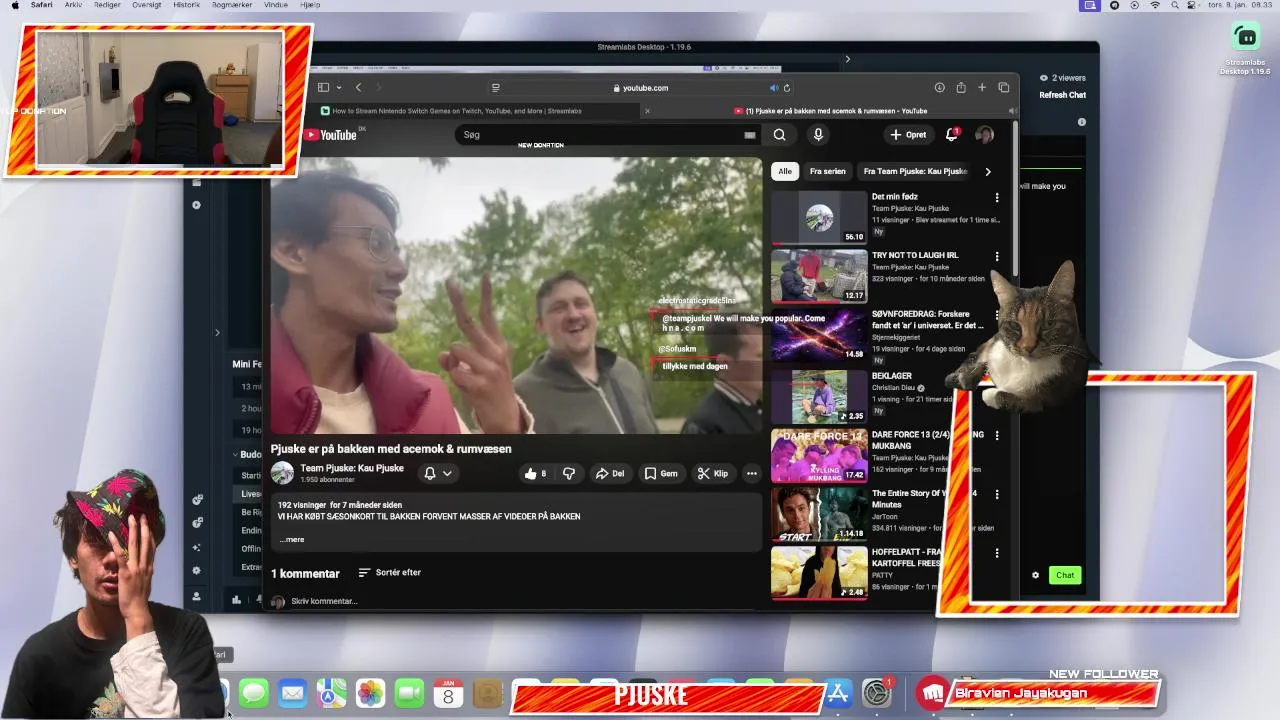Open TRY NOT TO LAUGH IRL thumbnail
Screen dimensions: 1280x720
coord(819,275)
